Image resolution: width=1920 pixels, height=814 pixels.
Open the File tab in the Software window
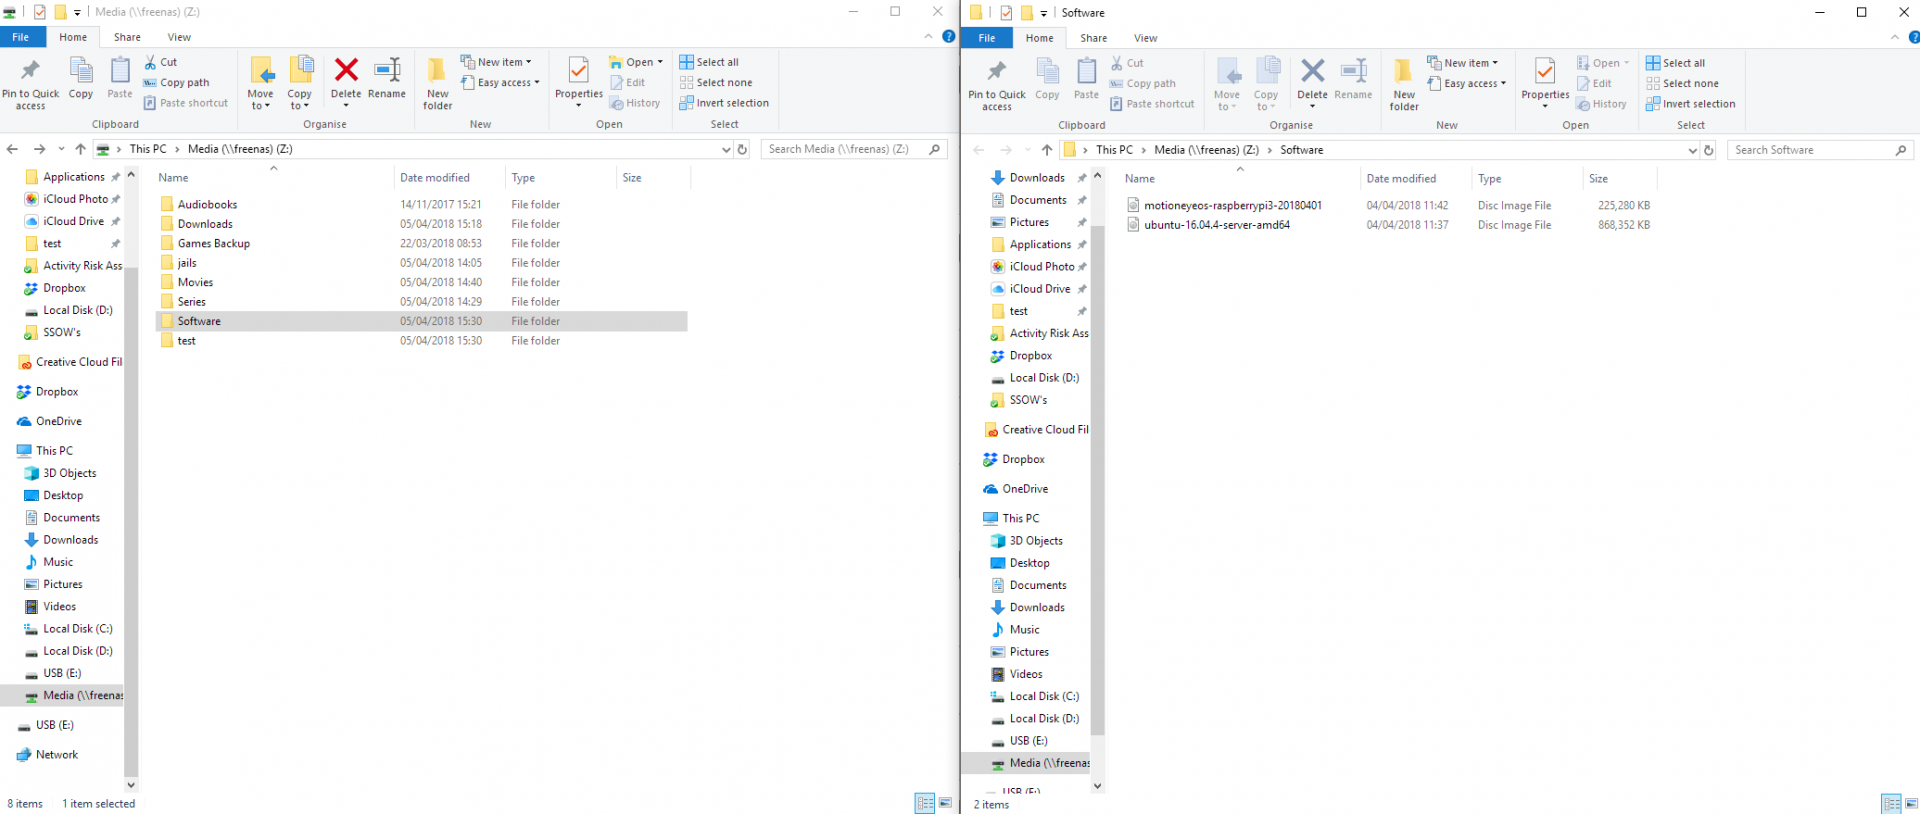(x=987, y=38)
